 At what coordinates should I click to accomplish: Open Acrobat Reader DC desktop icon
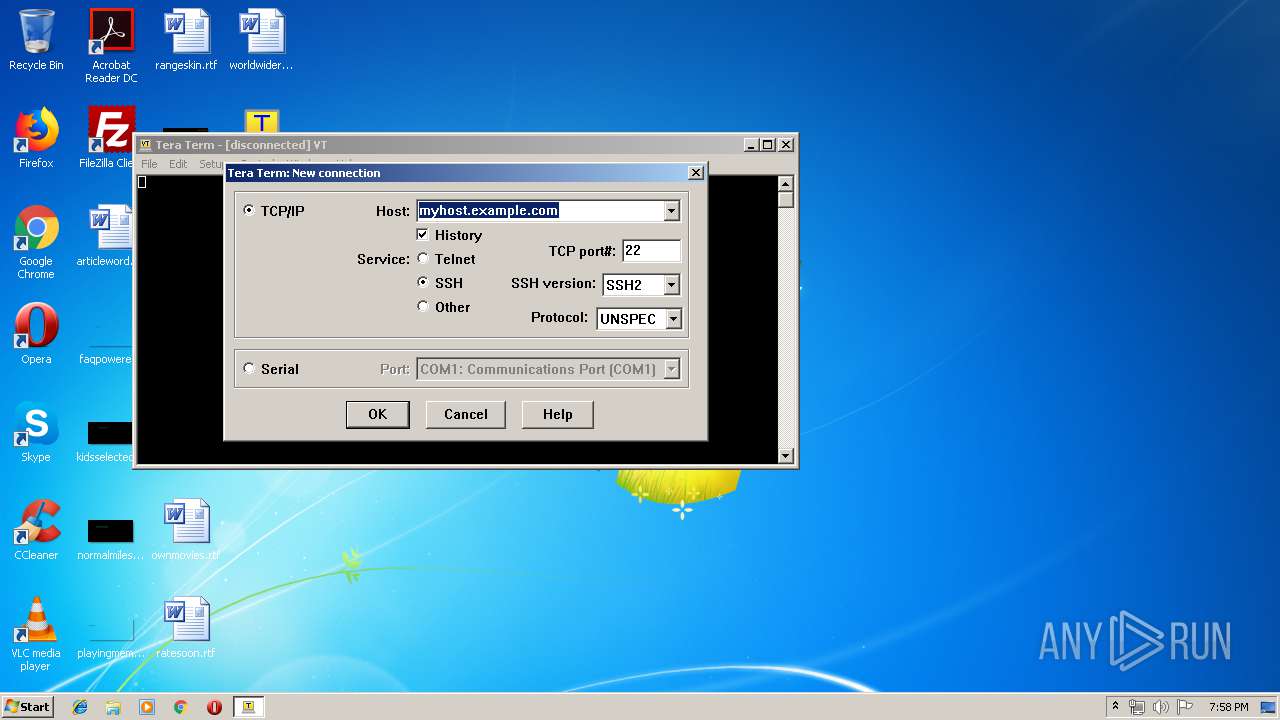(111, 46)
